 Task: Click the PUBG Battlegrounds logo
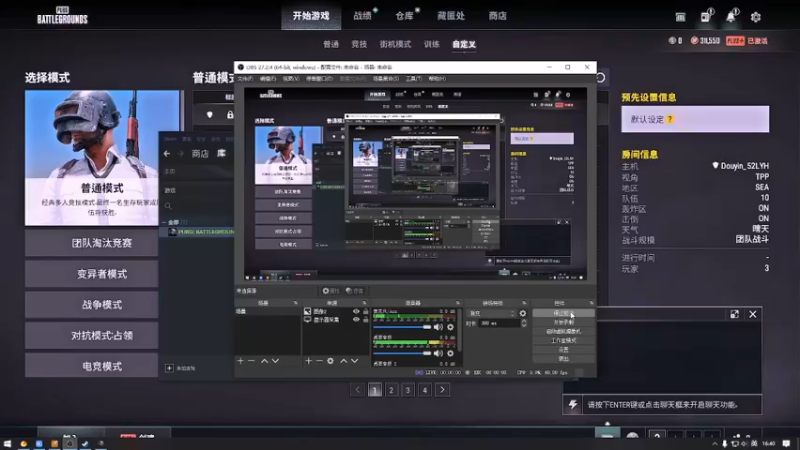62,15
